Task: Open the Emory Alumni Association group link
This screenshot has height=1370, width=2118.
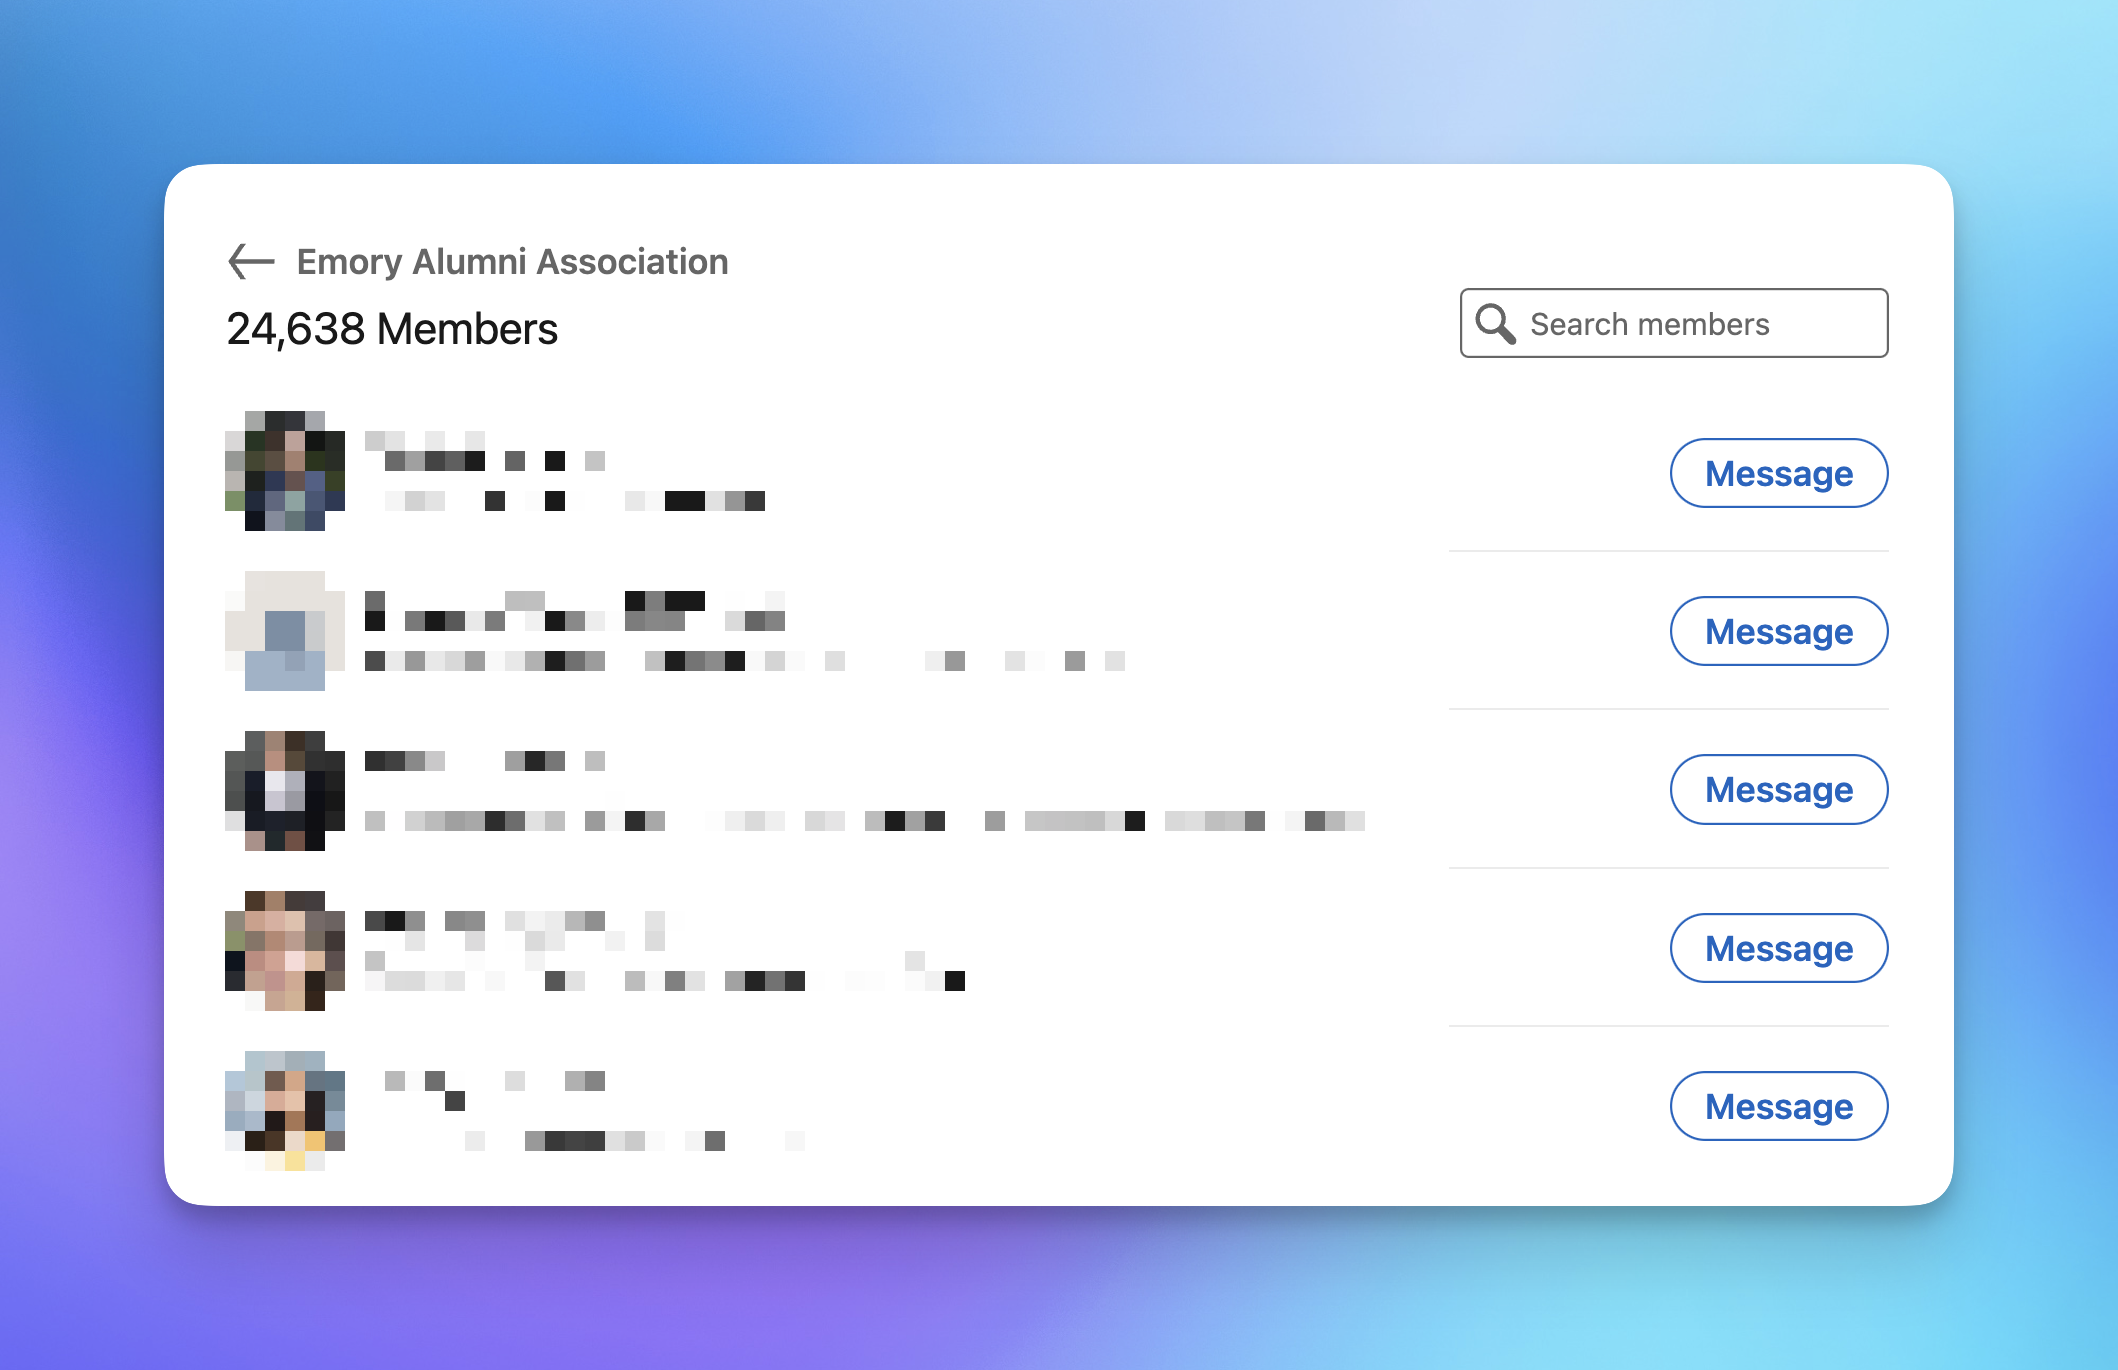Action: pos(512,261)
